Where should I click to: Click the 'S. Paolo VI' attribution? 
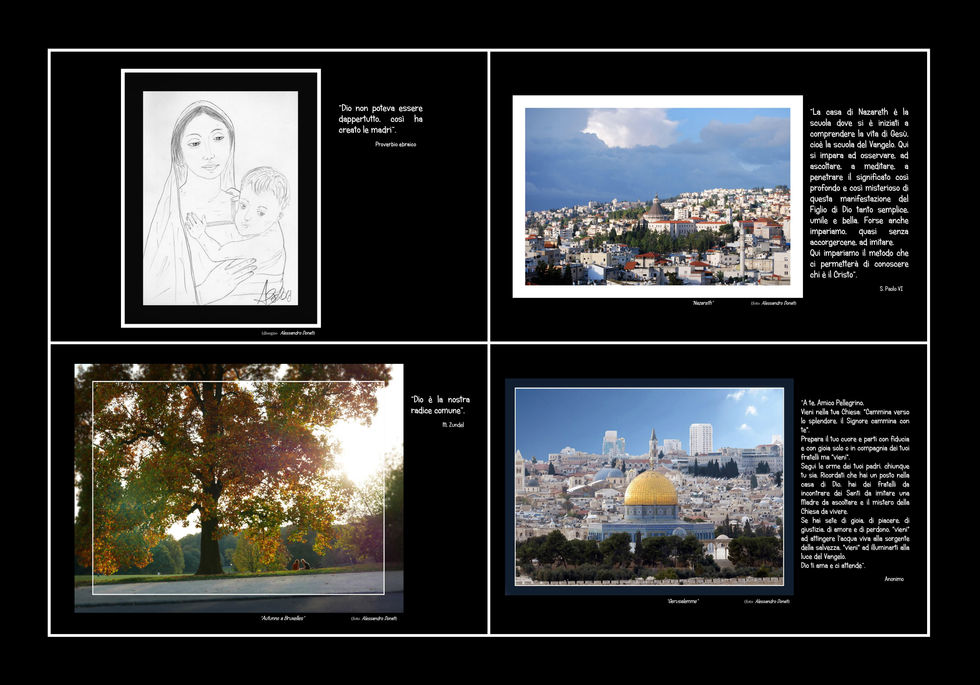tap(891, 289)
